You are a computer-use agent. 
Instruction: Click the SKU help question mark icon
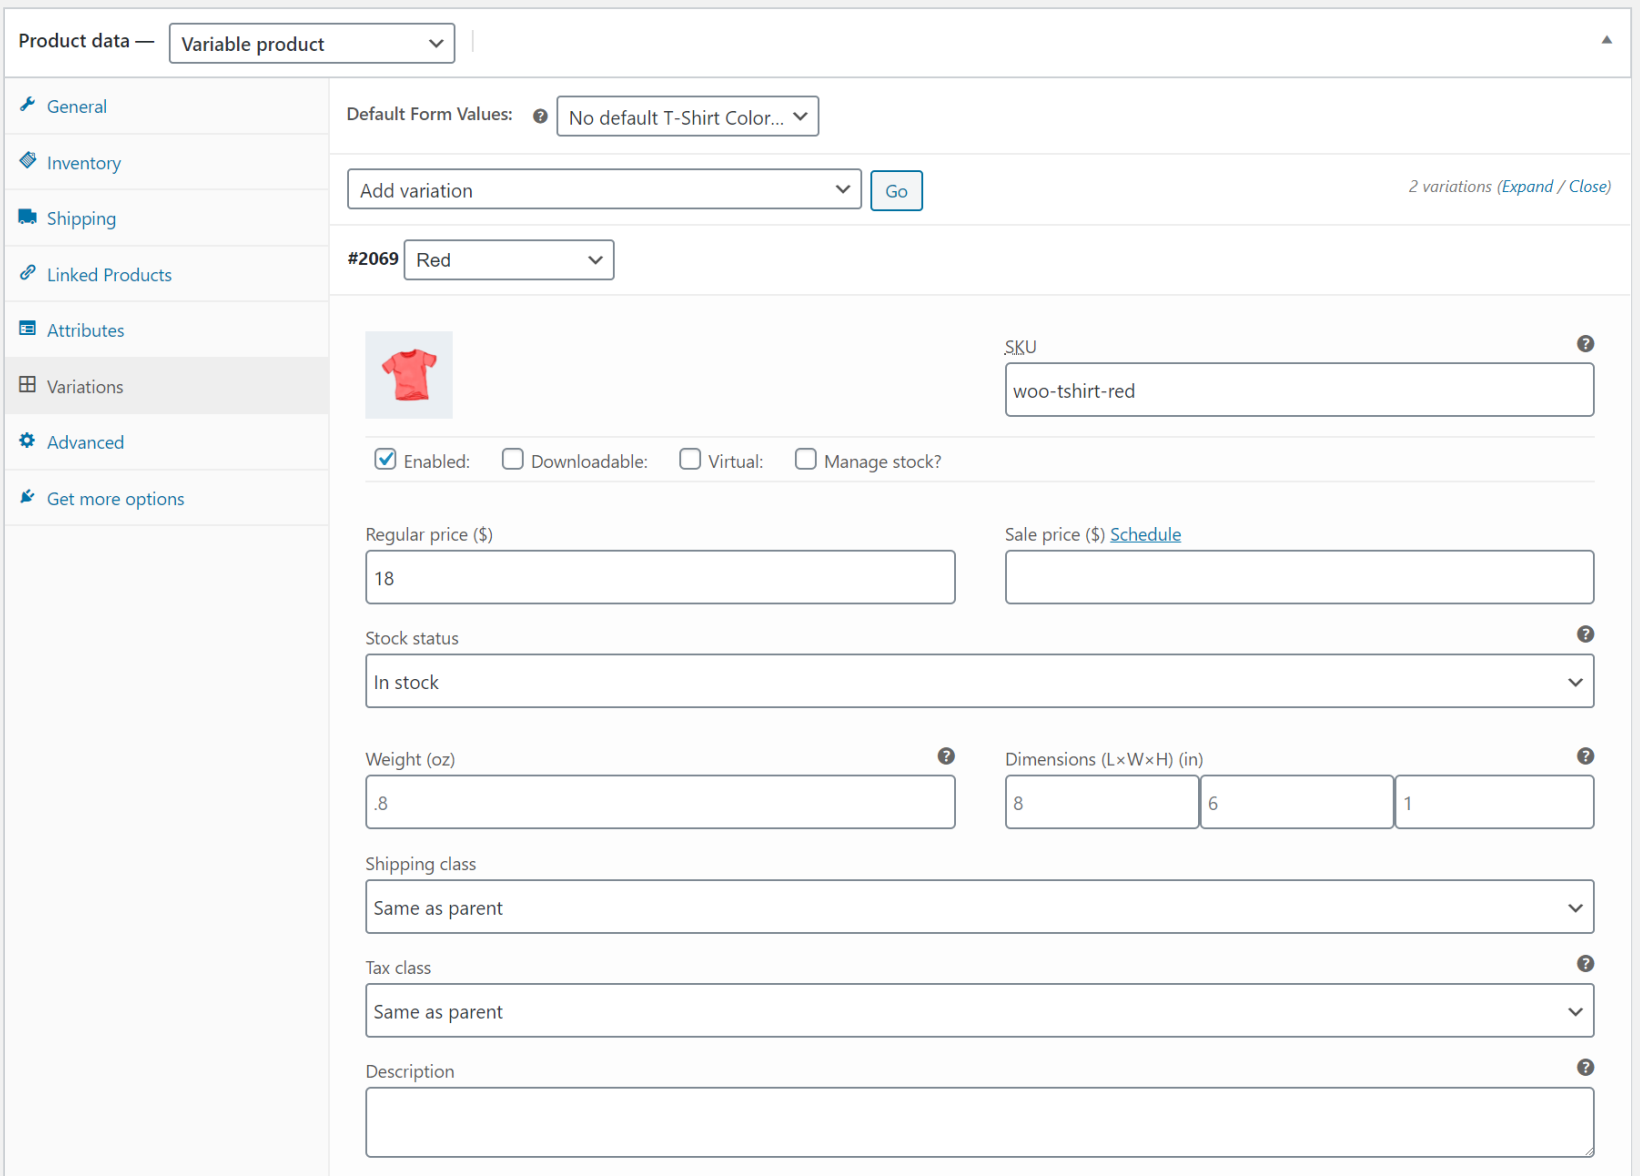click(1585, 344)
